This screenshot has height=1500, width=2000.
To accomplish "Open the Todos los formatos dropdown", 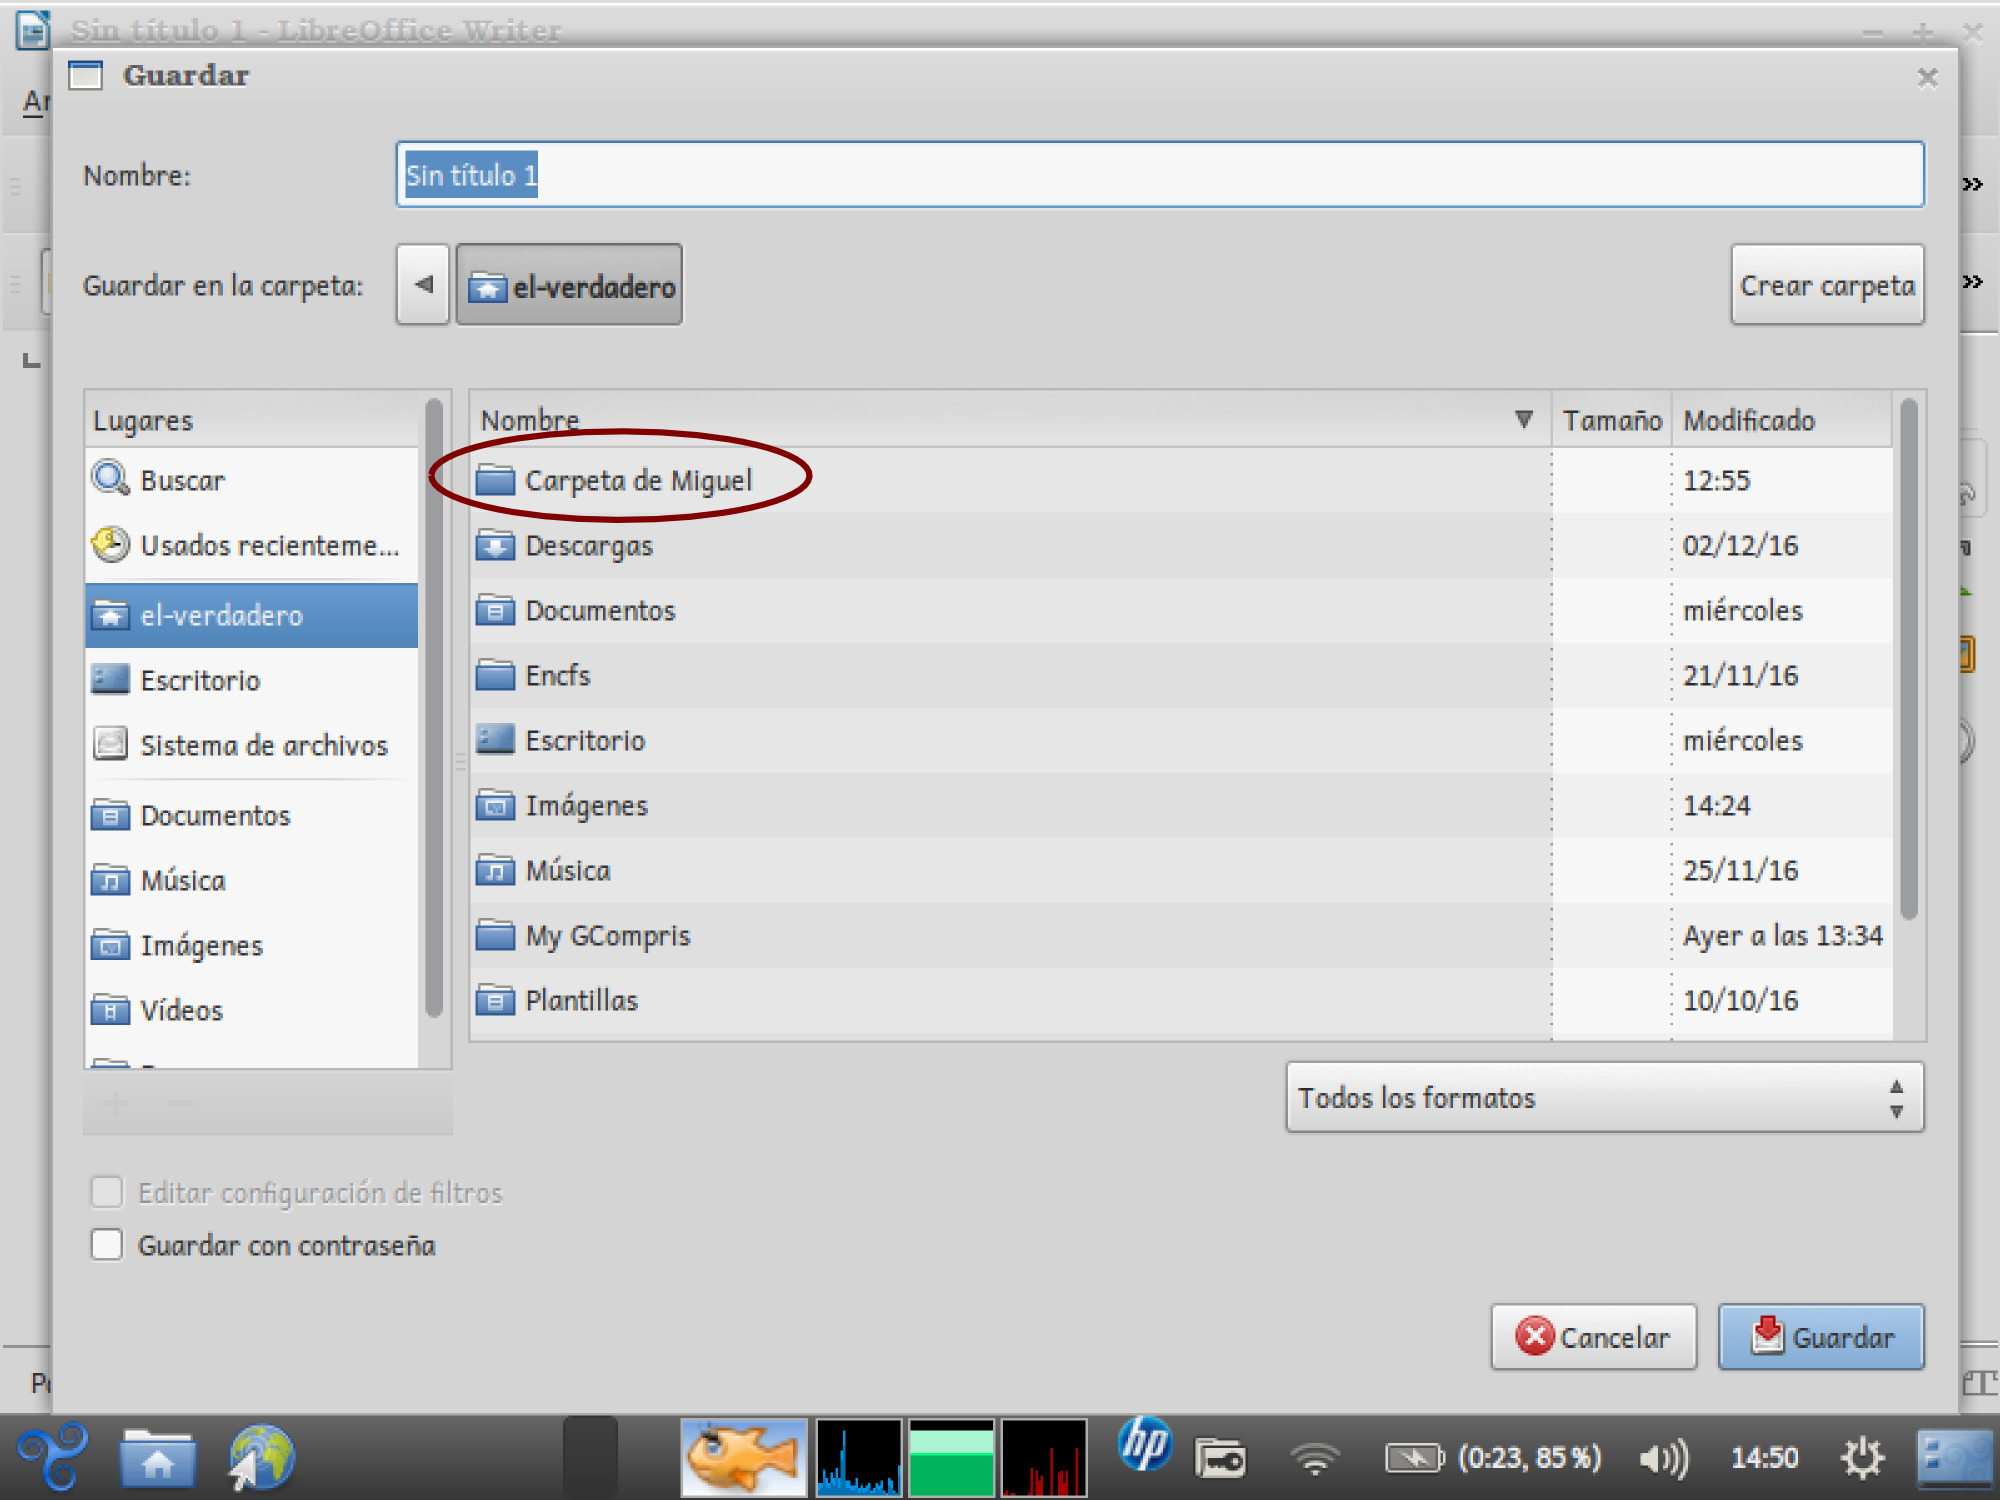I will 1605,1097.
